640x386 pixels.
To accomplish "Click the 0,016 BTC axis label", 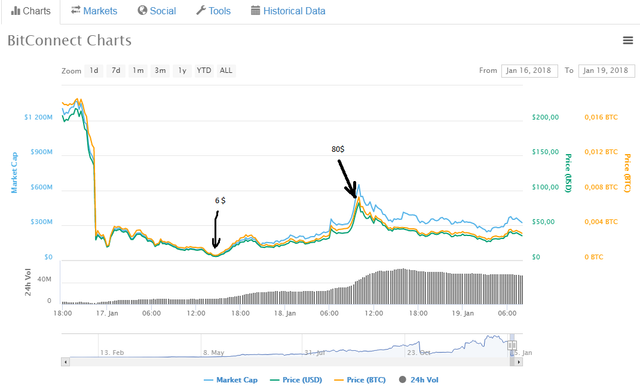I will 601,117.
